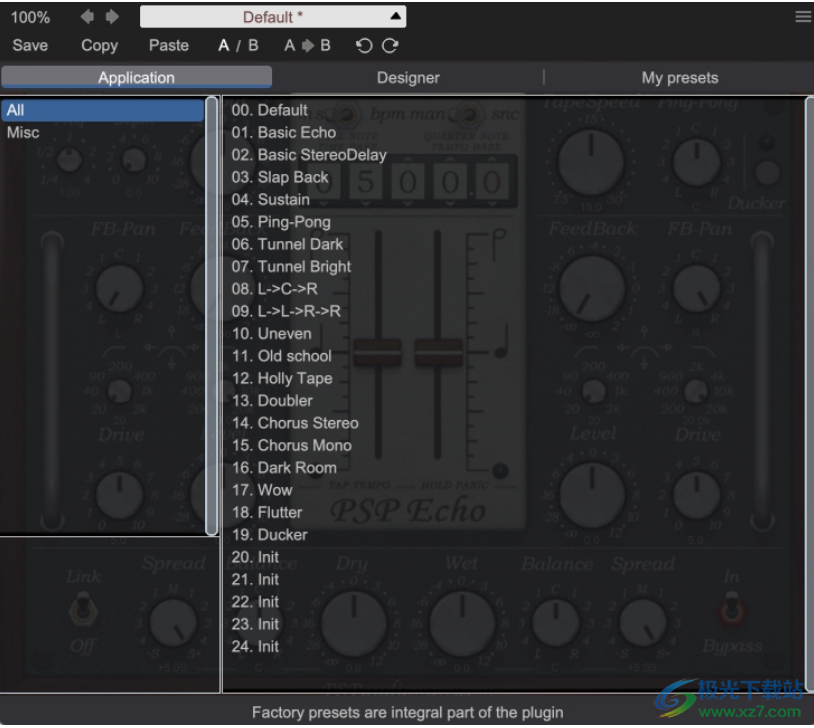Load the 05. Ping-Pong preset

281,222
